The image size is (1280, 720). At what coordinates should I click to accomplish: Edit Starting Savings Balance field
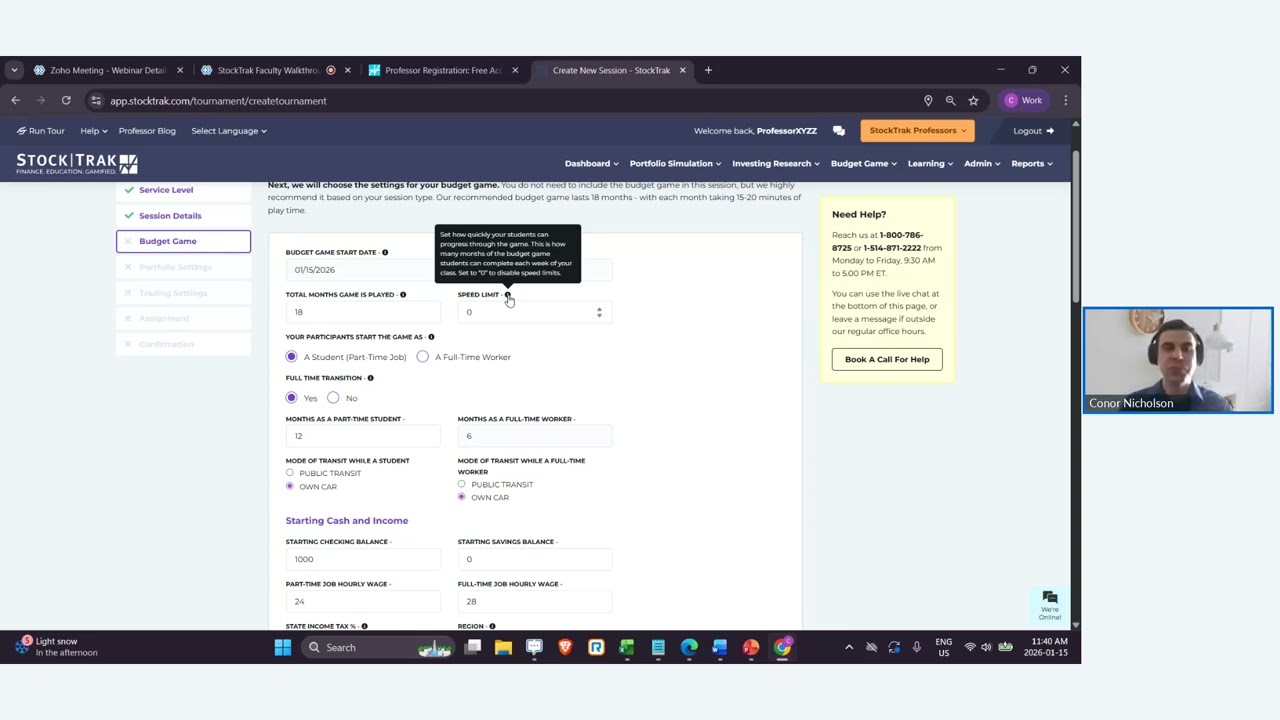click(x=534, y=559)
